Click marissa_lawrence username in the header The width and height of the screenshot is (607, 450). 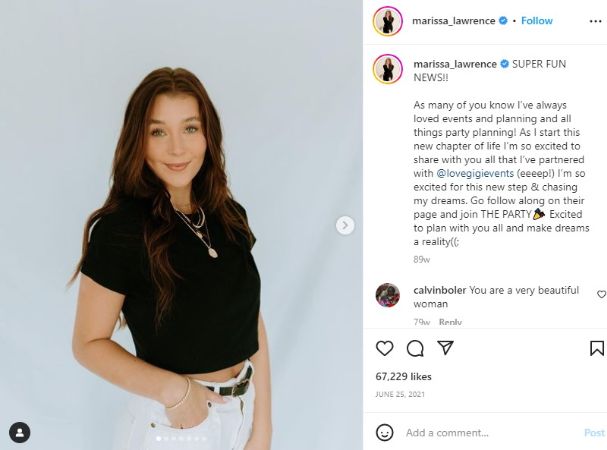click(x=454, y=21)
